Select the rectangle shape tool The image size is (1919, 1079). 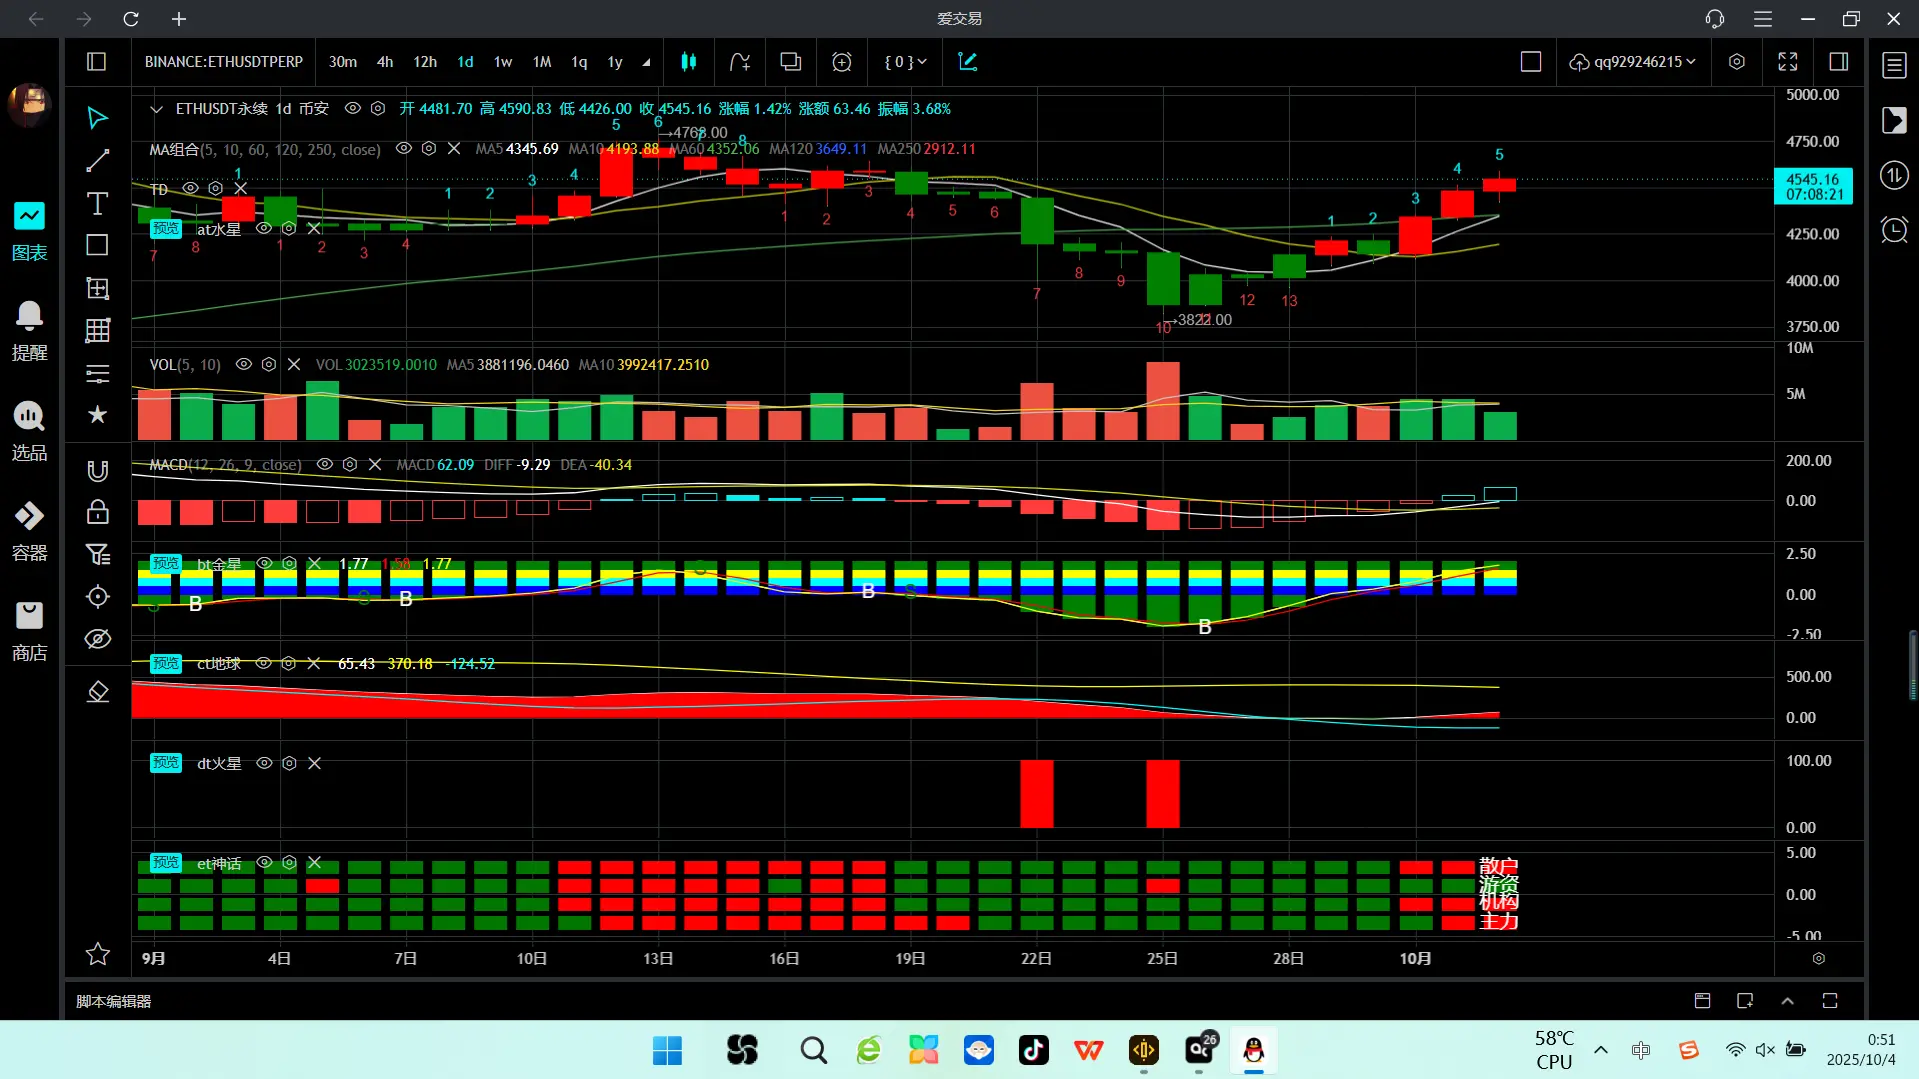97,246
